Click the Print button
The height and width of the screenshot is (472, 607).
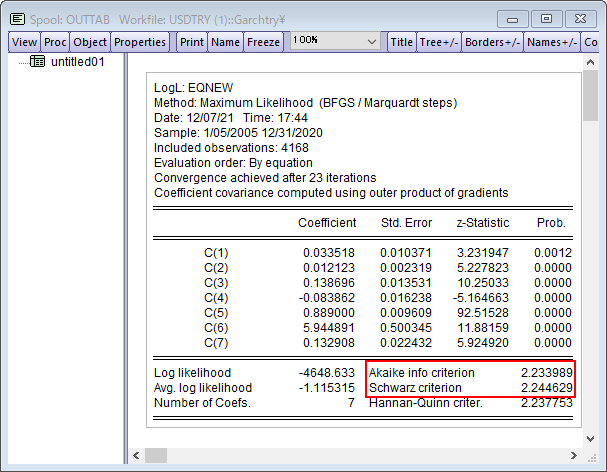pyautogui.click(x=192, y=42)
